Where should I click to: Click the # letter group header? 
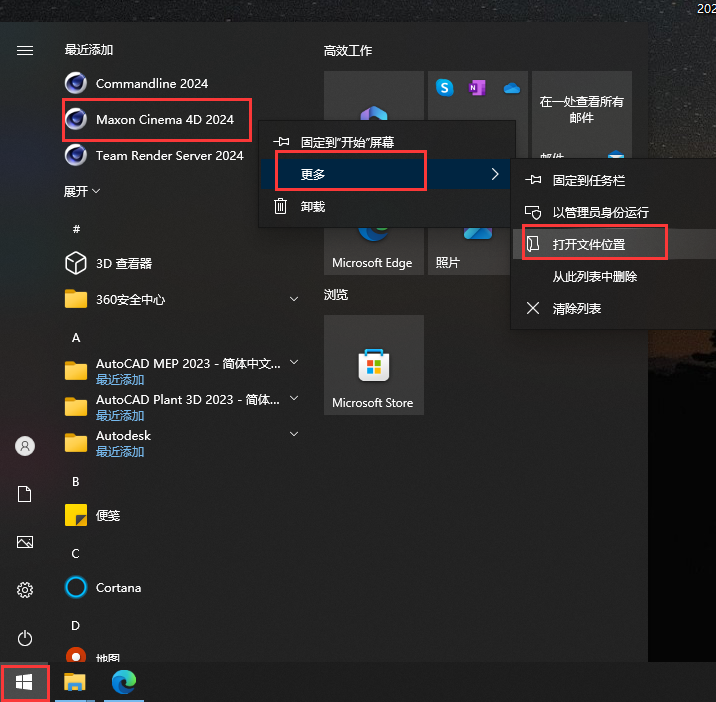76,229
